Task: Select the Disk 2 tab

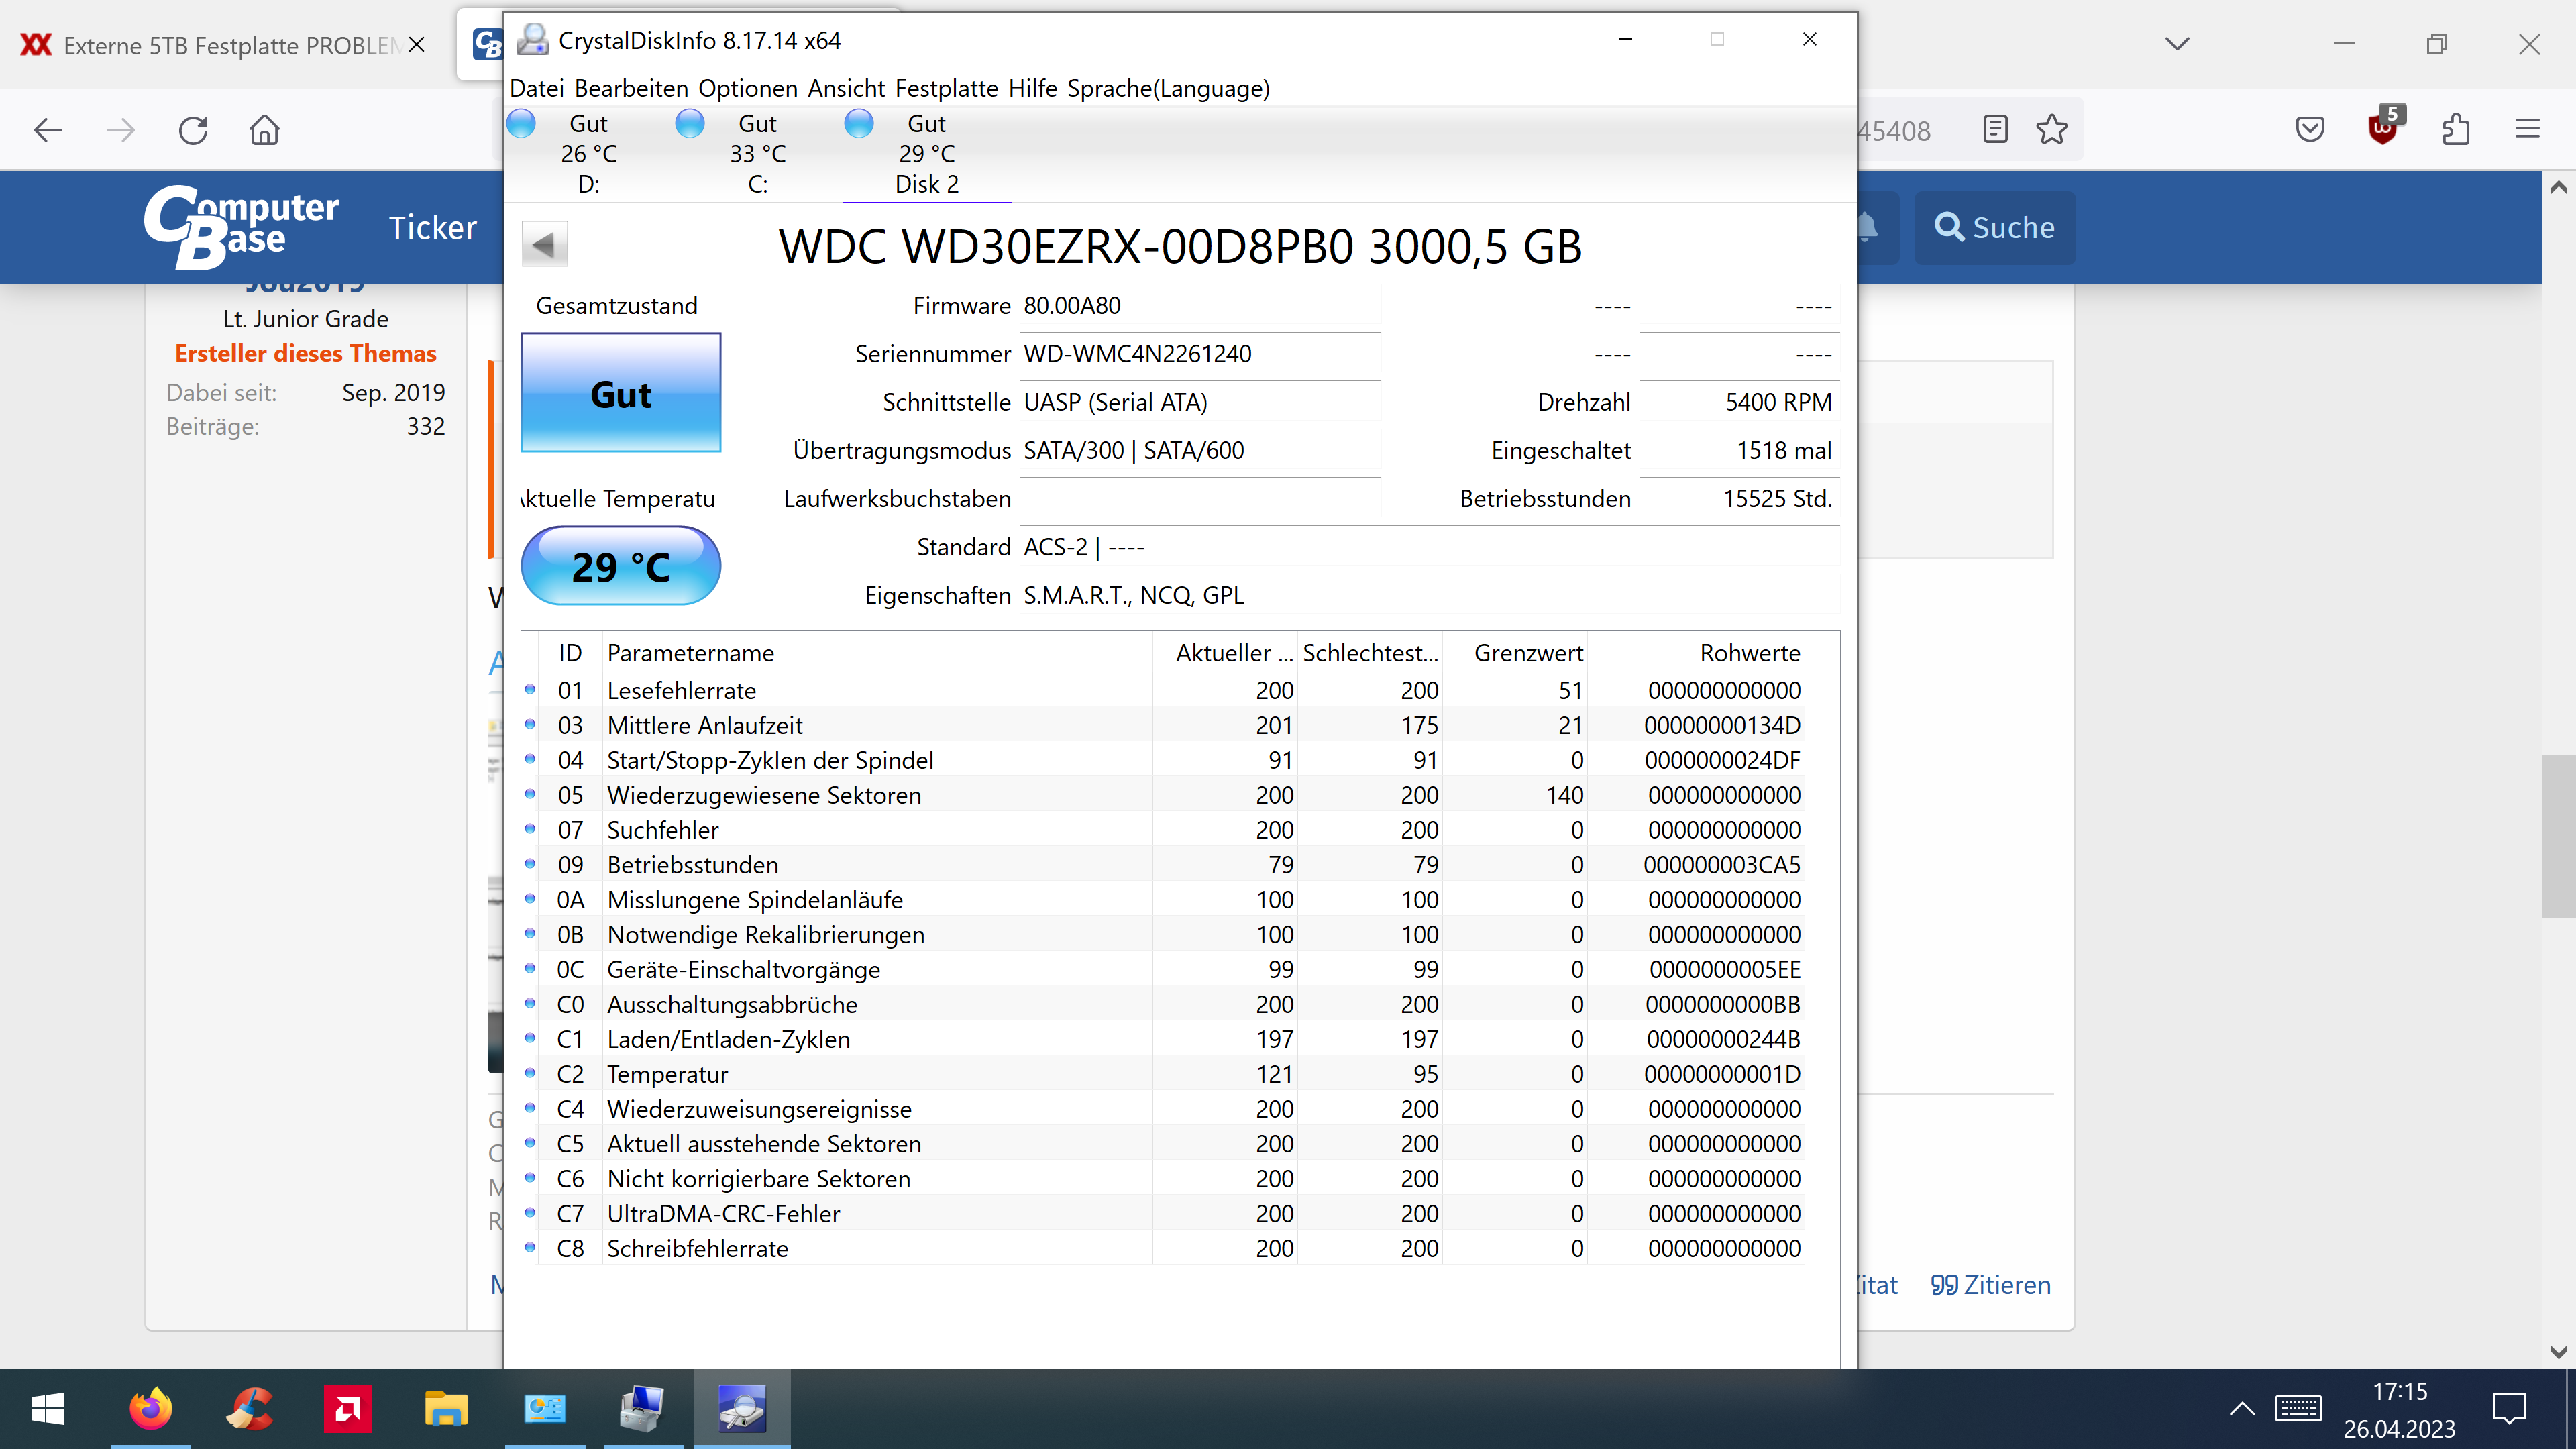Action: click(x=926, y=155)
